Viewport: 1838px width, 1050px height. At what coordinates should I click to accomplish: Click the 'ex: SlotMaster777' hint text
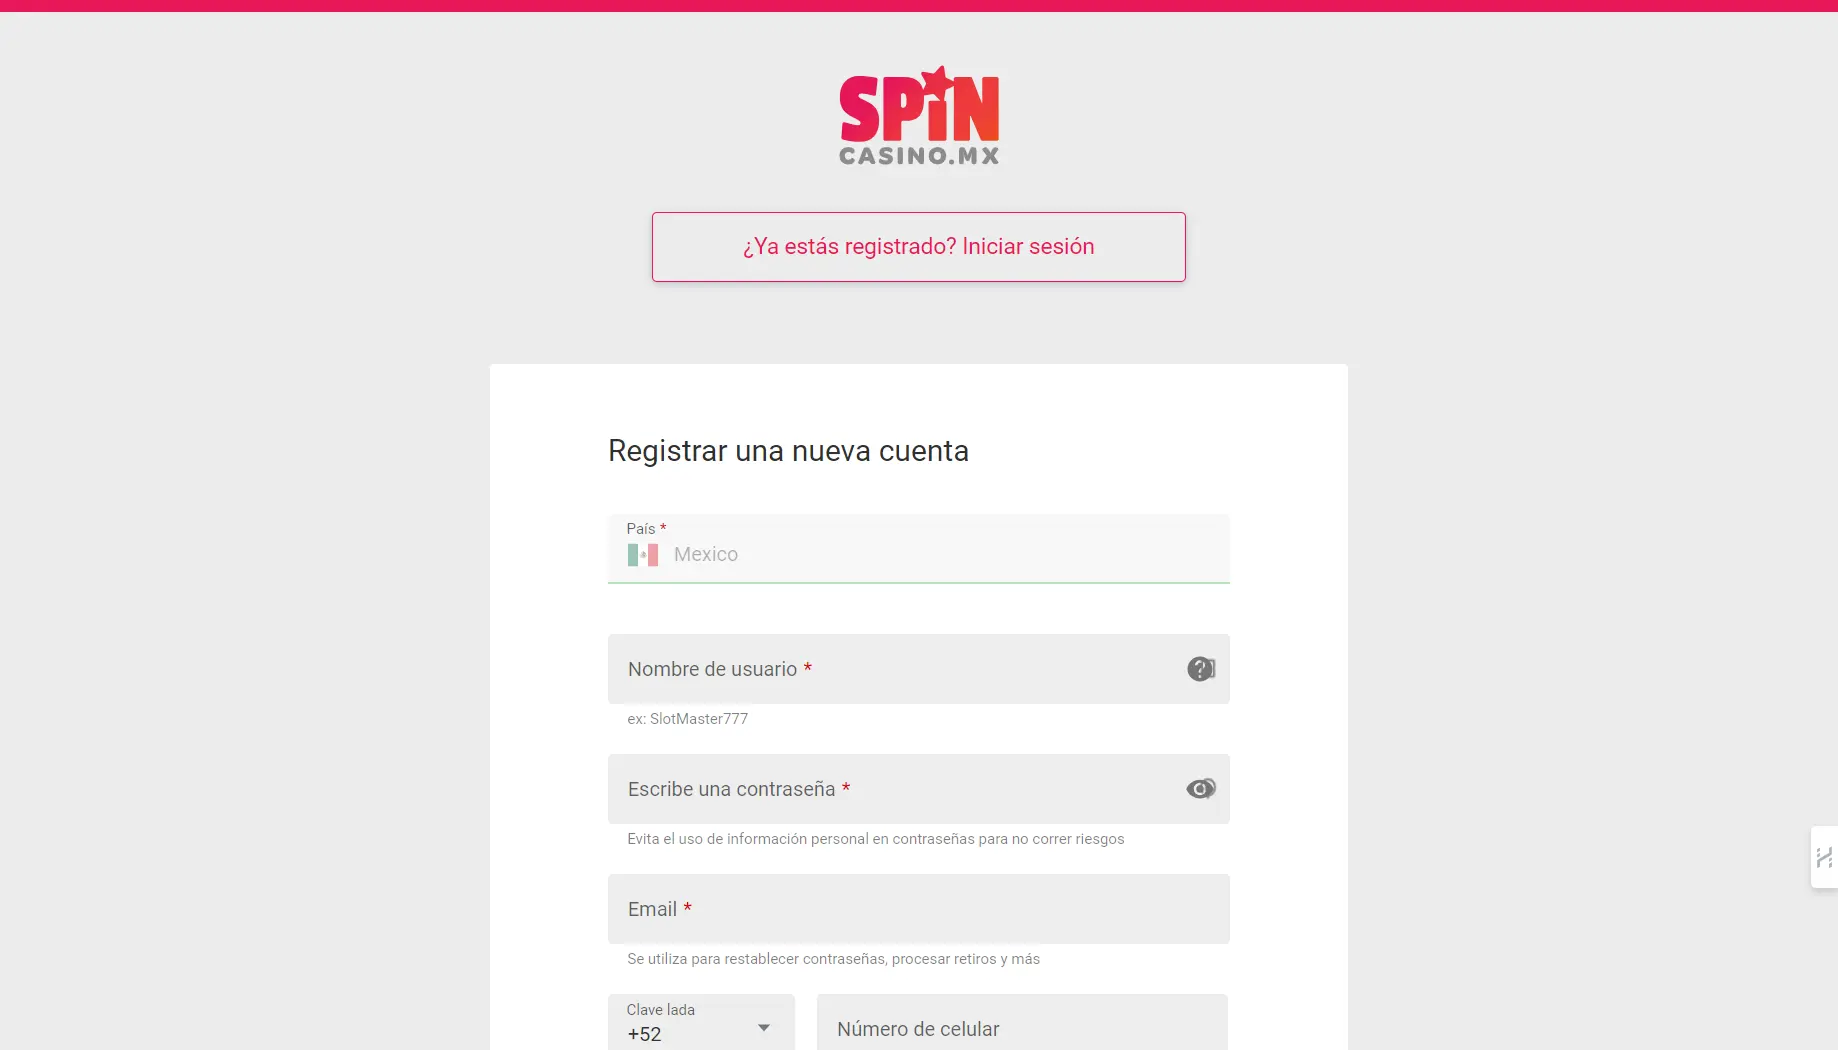tap(687, 719)
